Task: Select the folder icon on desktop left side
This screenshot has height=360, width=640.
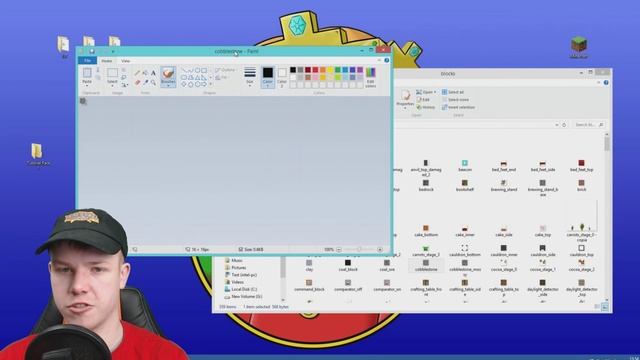Action: point(38,154)
